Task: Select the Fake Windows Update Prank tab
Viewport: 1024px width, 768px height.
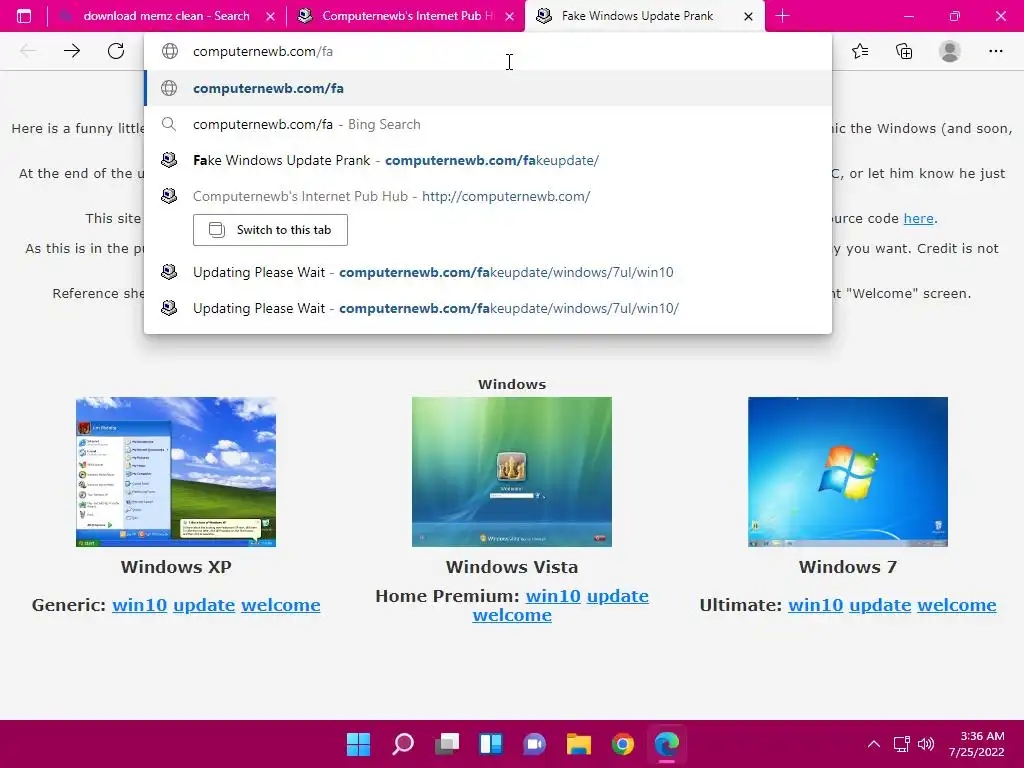Action: [644, 16]
